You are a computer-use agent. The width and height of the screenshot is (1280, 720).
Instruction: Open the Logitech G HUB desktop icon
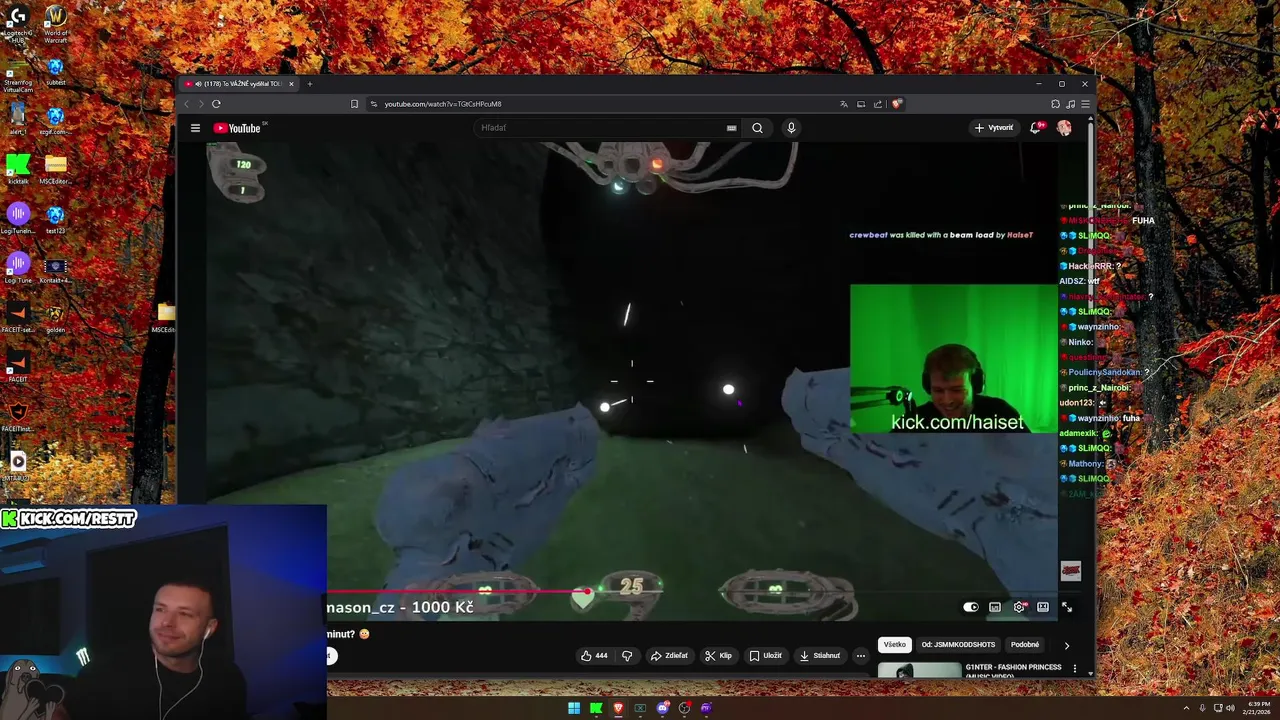coord(17,24)
